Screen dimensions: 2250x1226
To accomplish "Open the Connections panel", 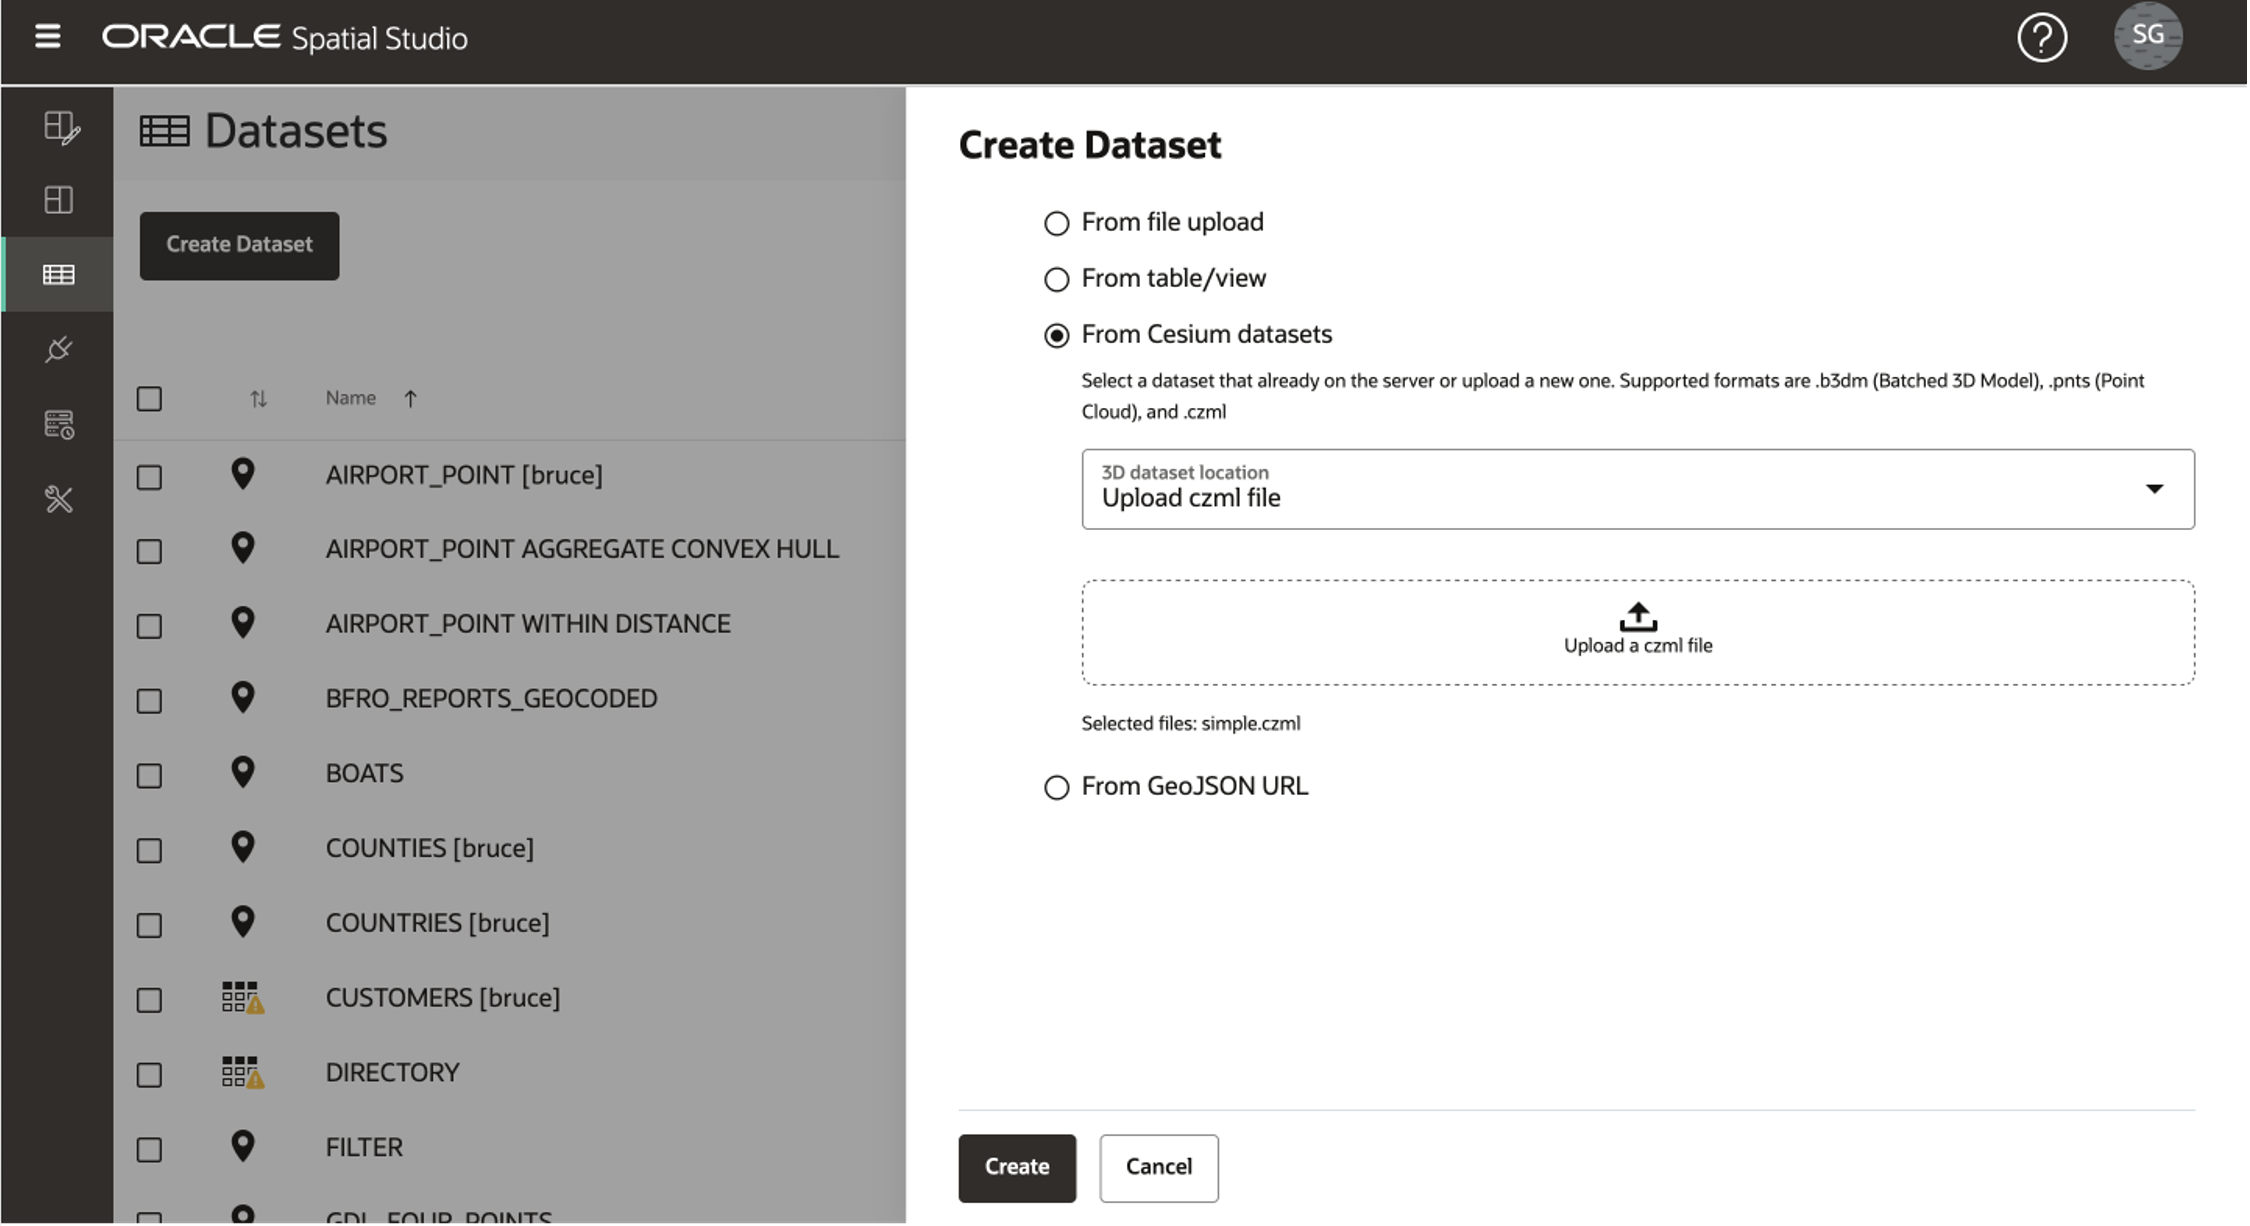I will point(58,349).
